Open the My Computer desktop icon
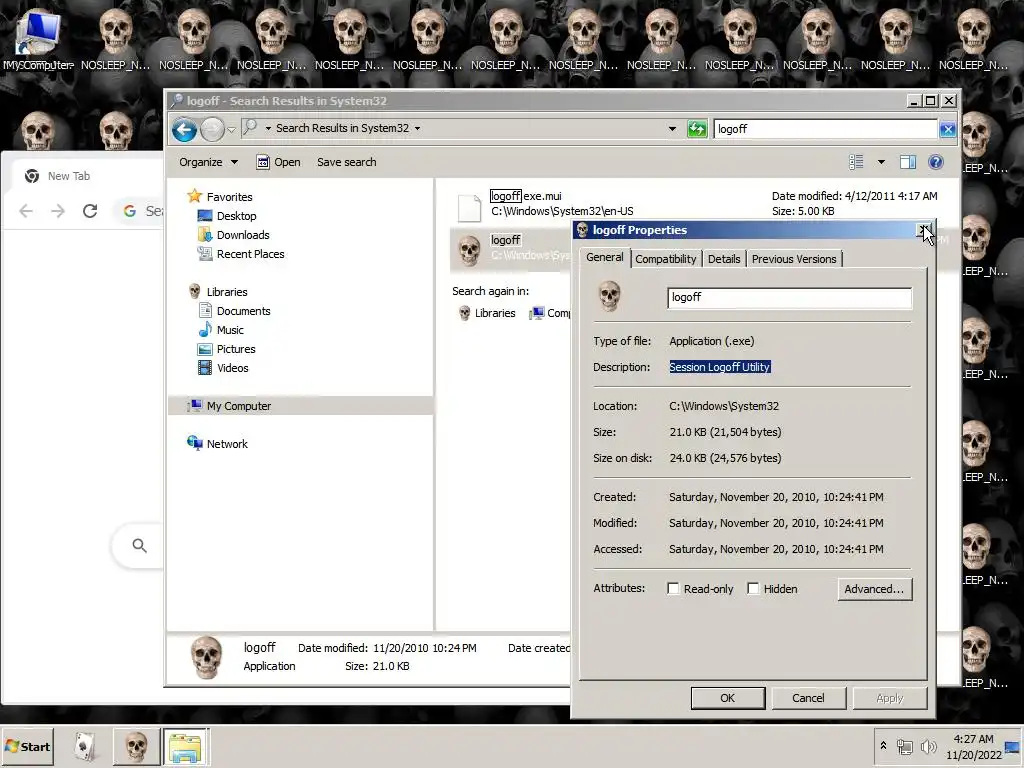The height and width of the screenshot is (768, 1024). tap(38, 31)
